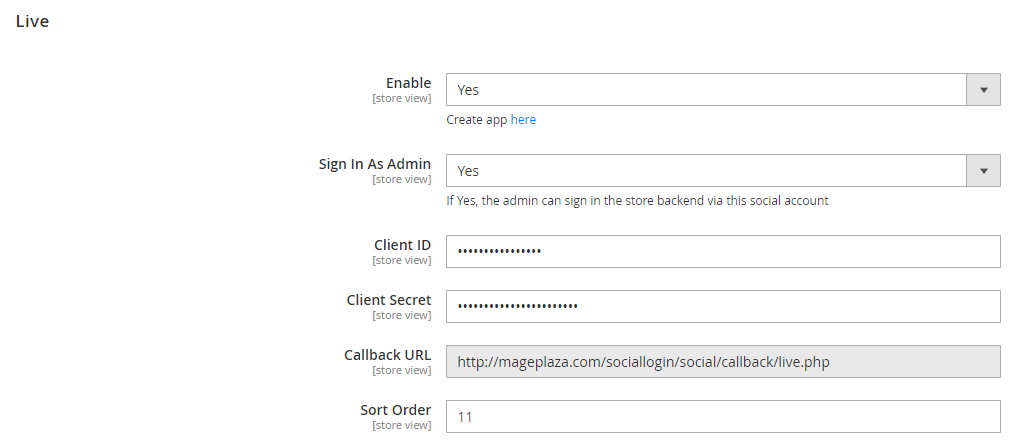Click the store view scope under Sort Order
Viewport: 1011px width, 446px height.
click(x=401, y=426)
